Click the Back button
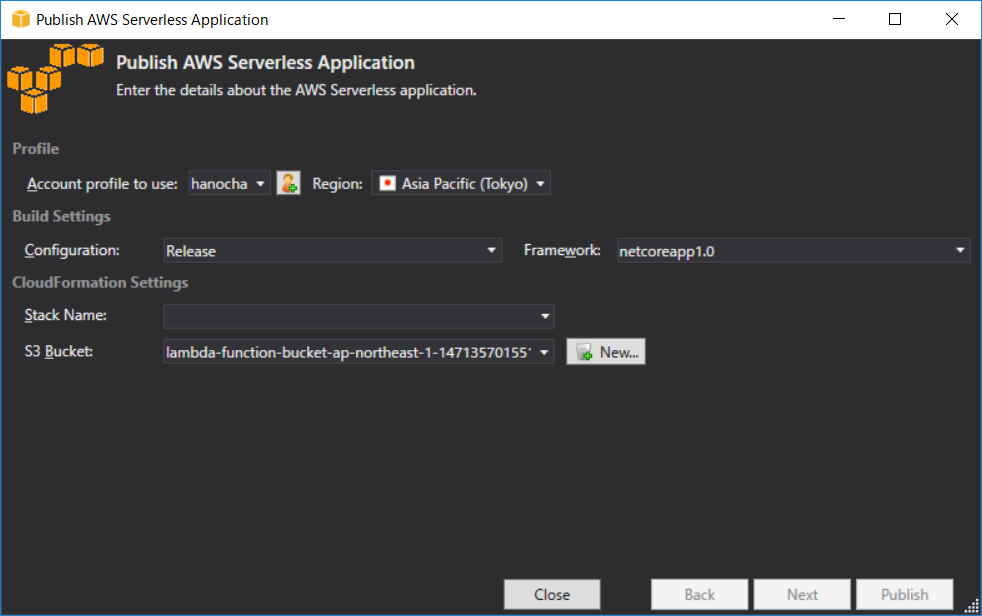 click(x=700, y=594)
